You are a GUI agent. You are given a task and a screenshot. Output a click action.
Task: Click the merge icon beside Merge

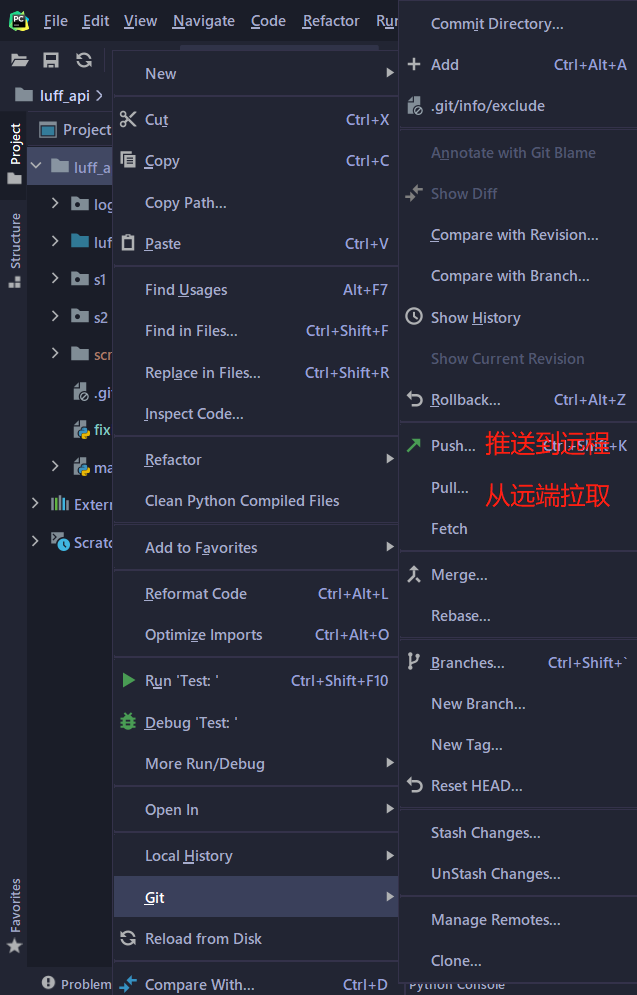point(414,574)
